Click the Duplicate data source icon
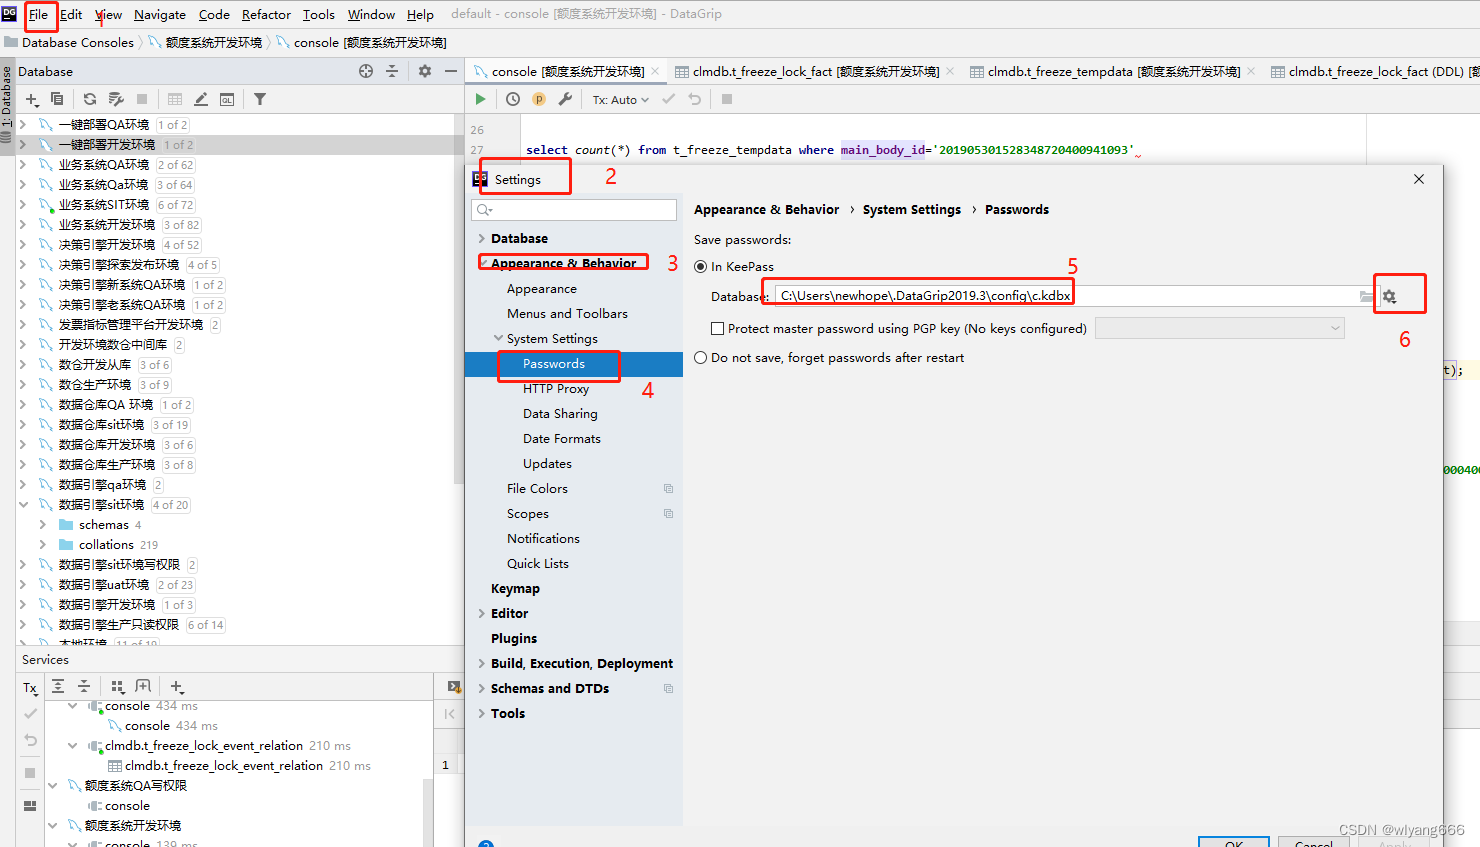1480x847 pixels. click(56, 99)
